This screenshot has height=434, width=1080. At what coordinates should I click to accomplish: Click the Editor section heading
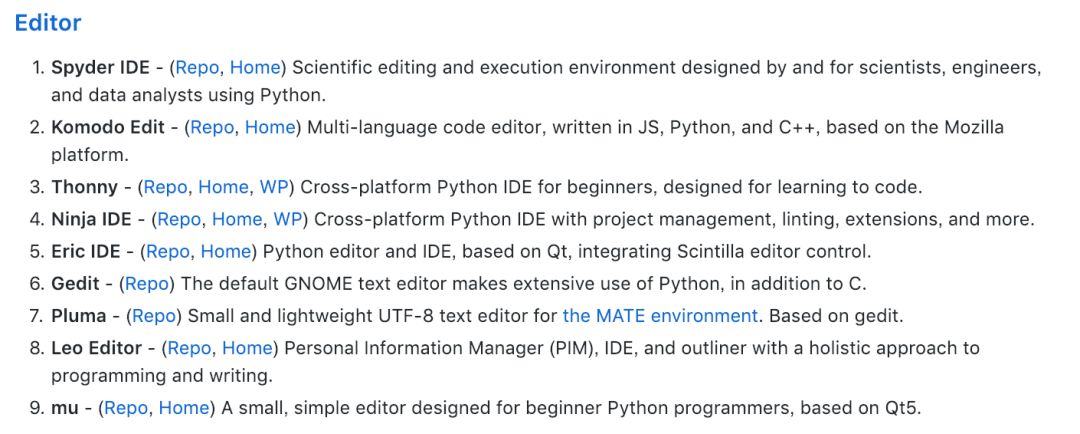pyautogui.click(x=48, y=23)
